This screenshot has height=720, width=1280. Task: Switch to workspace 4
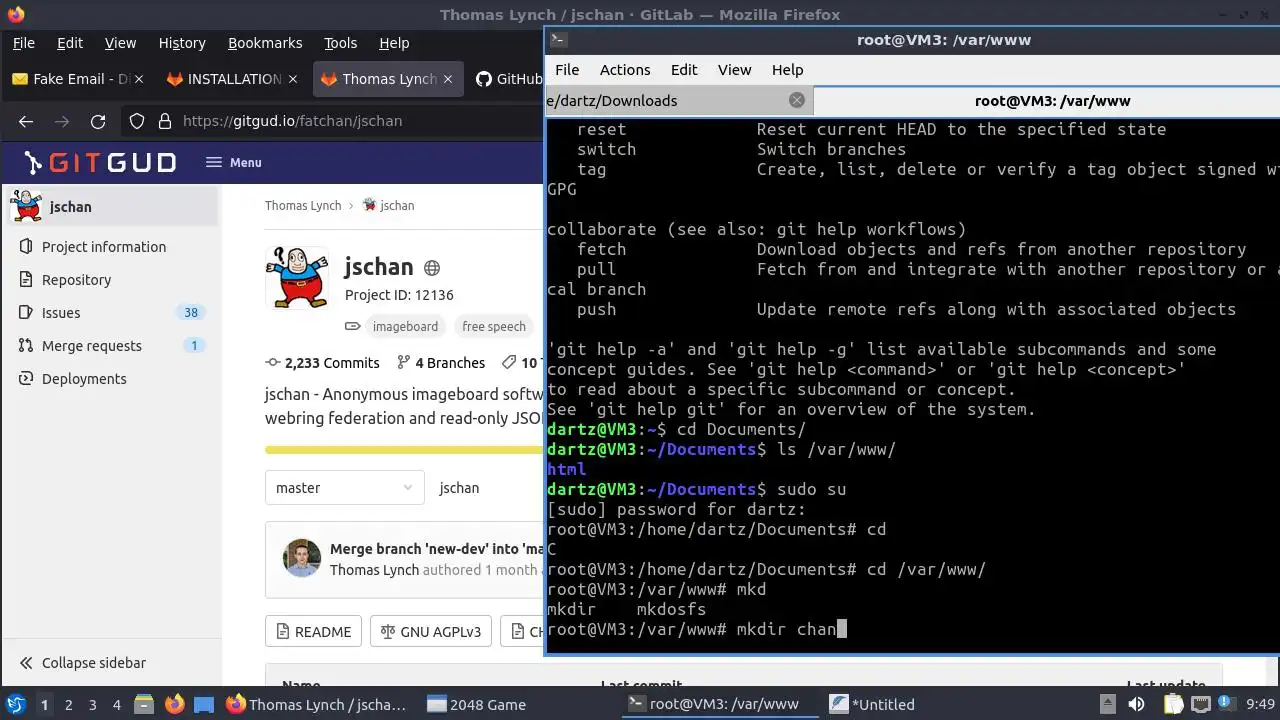coord(116,704)
